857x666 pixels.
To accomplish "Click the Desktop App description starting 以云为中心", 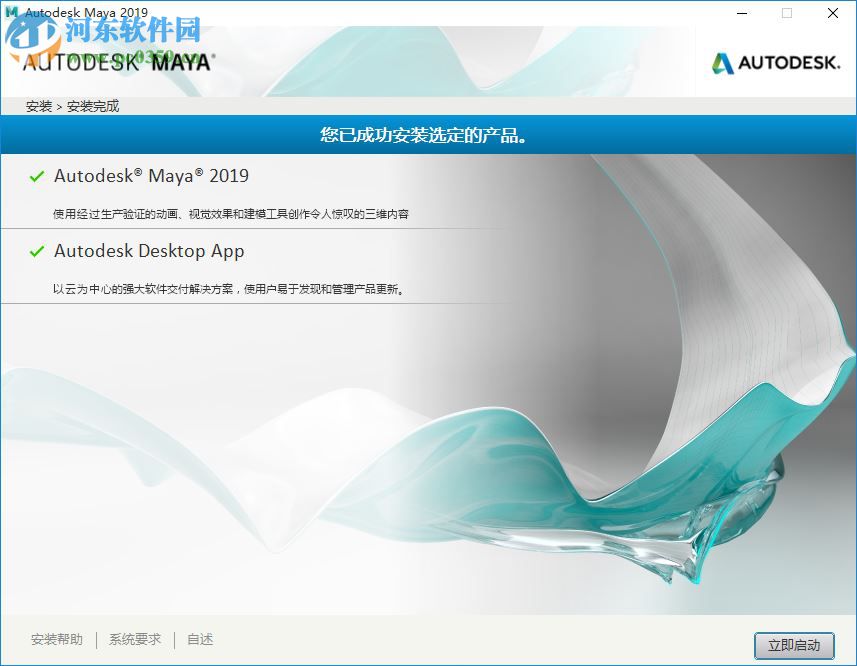I will [x=229, y=289].
